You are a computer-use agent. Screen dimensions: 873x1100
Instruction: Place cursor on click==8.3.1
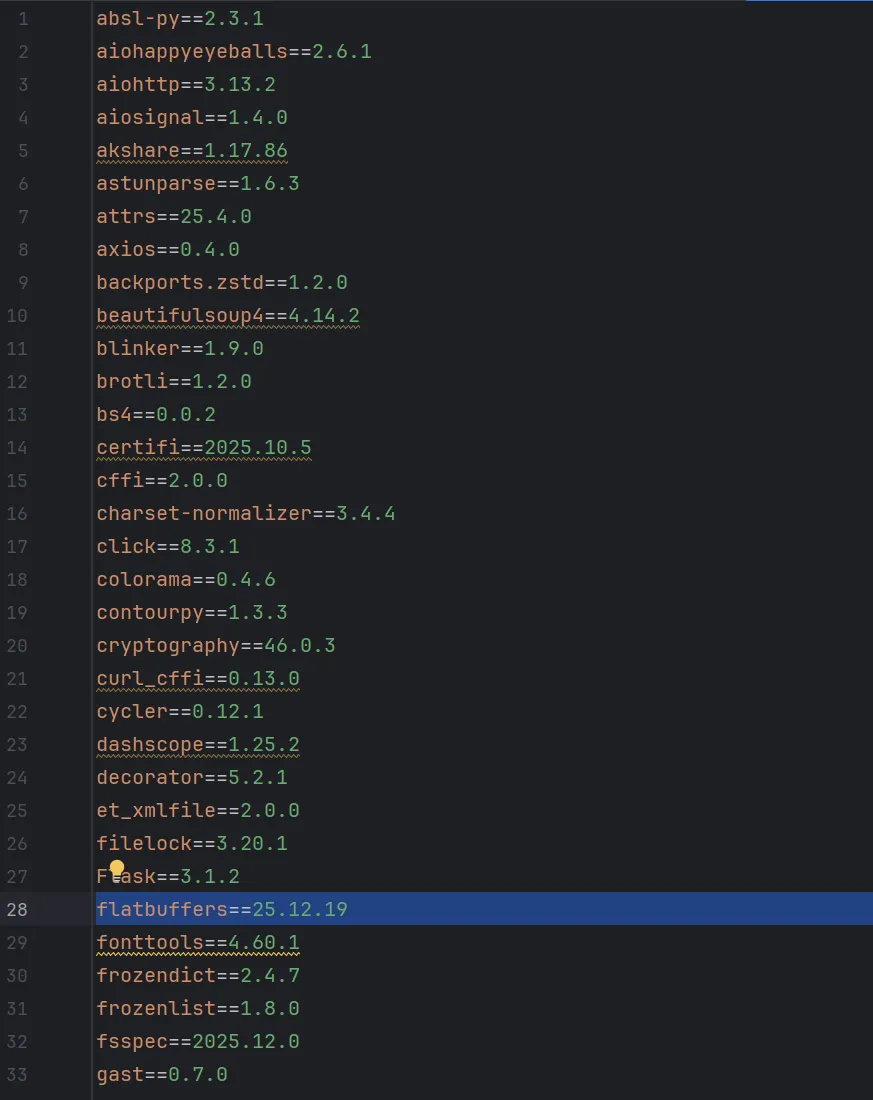168,546
